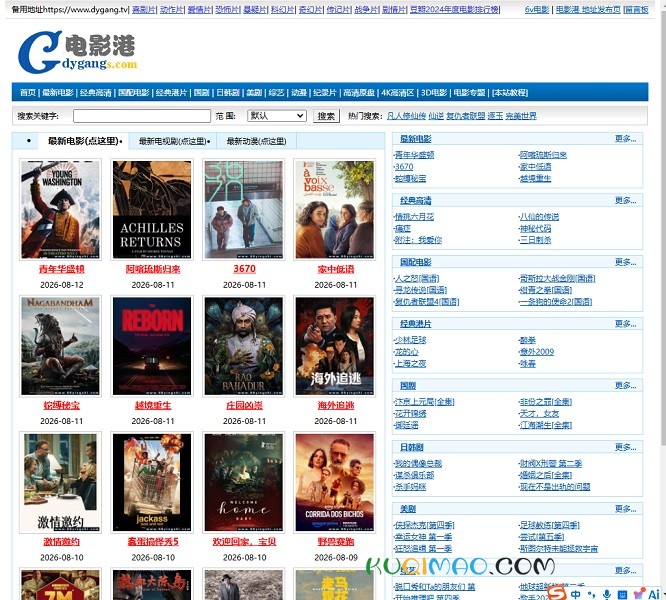The width and height of the screenshot is (666, 600).
Task: Open sidebar link 意外2009
Action: click(537, 352)
